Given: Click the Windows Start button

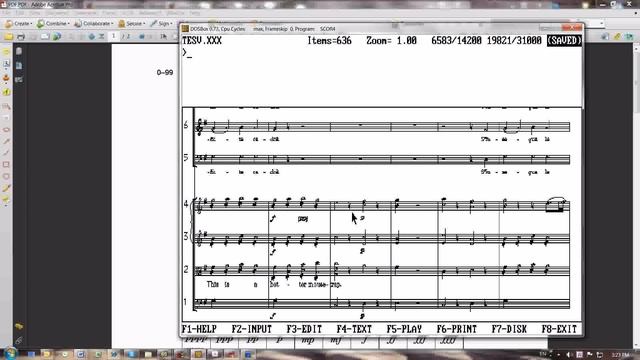Looking at the screenshot, I should [x=10, y=353].
